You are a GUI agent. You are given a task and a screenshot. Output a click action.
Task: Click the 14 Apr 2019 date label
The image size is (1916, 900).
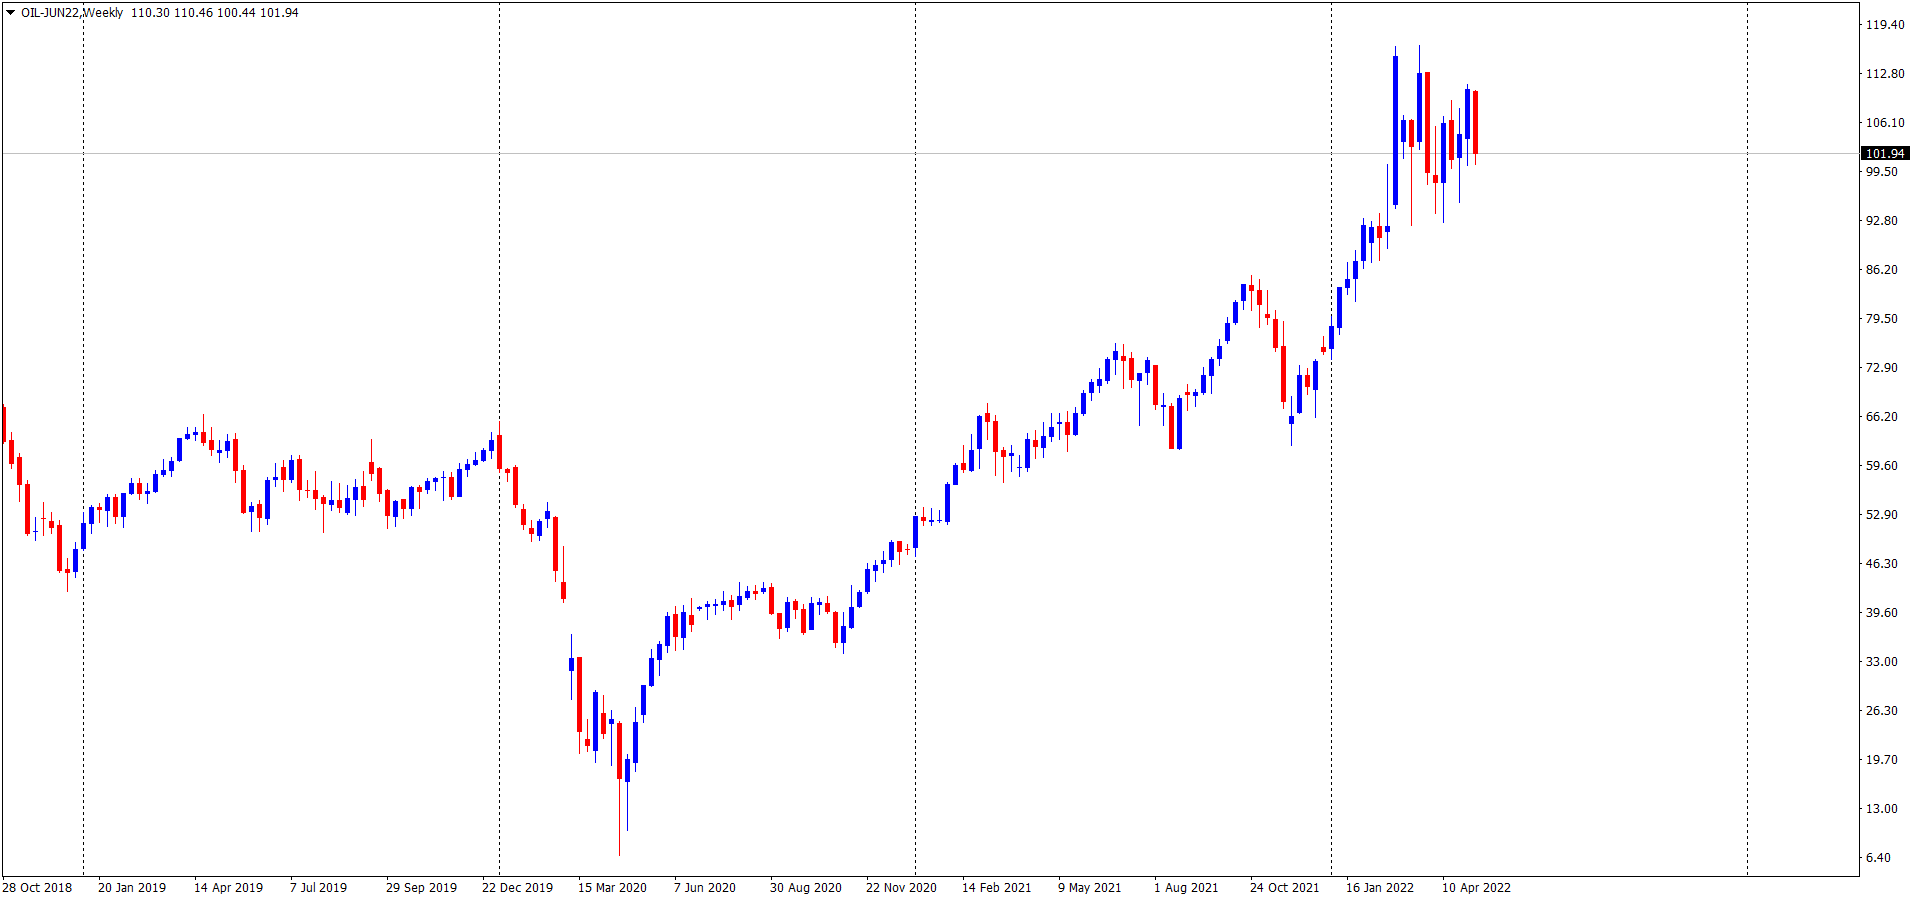point(228,888)
